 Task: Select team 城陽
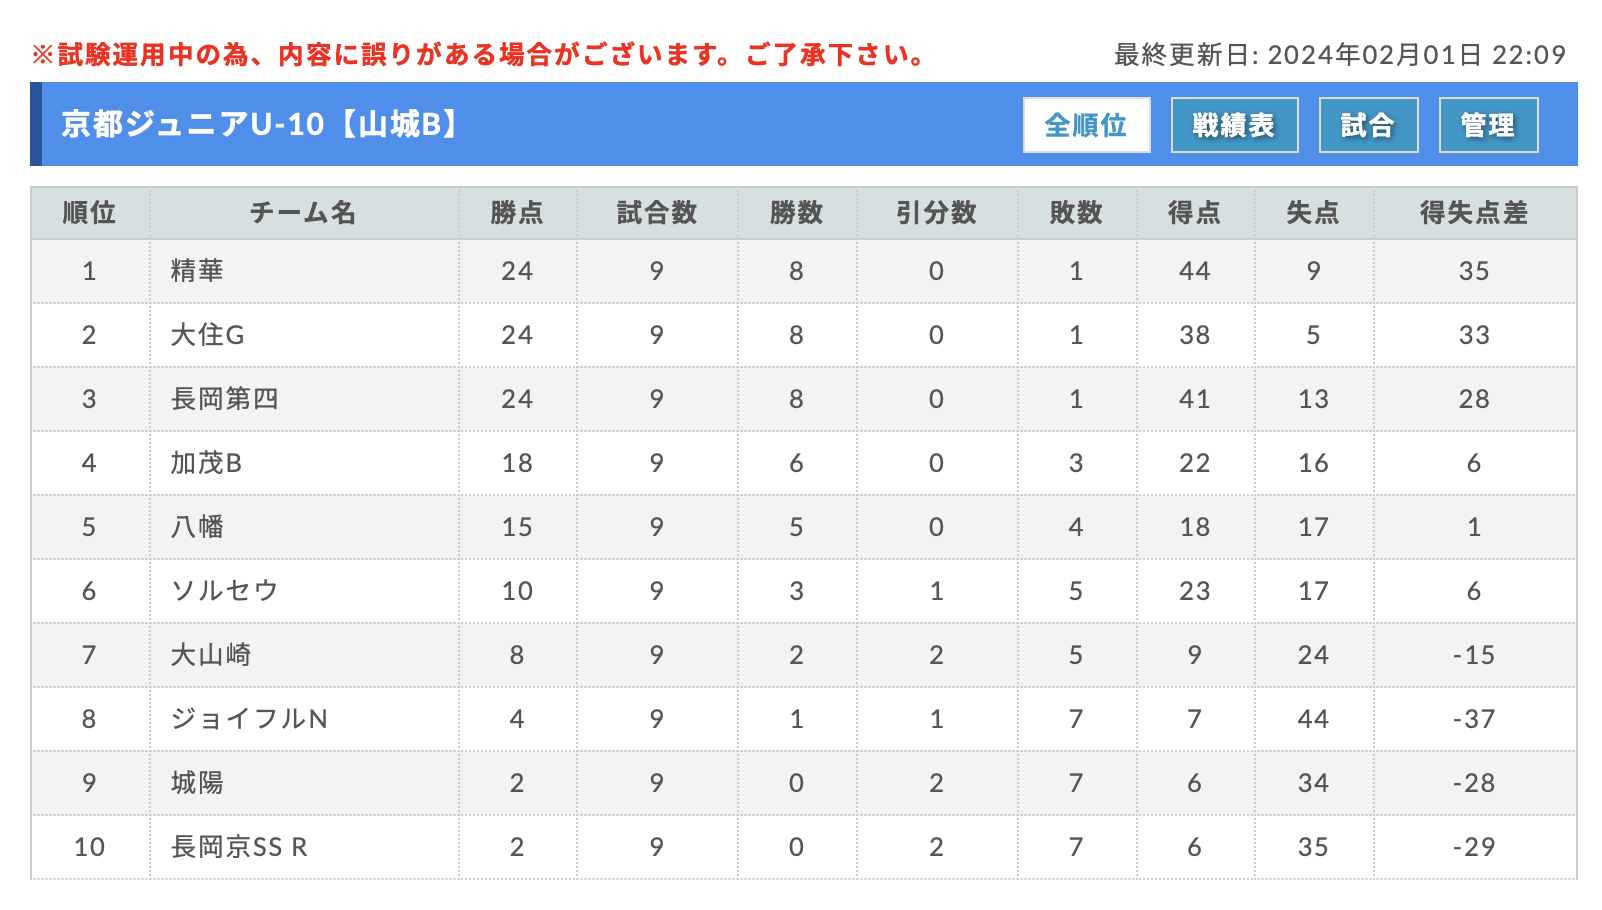coord(197,783)
